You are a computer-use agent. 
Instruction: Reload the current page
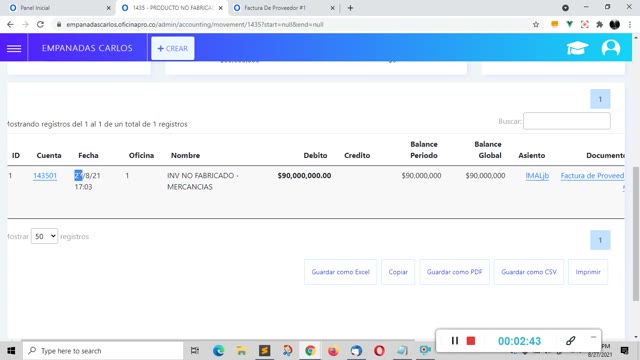(x=40, y=24)
